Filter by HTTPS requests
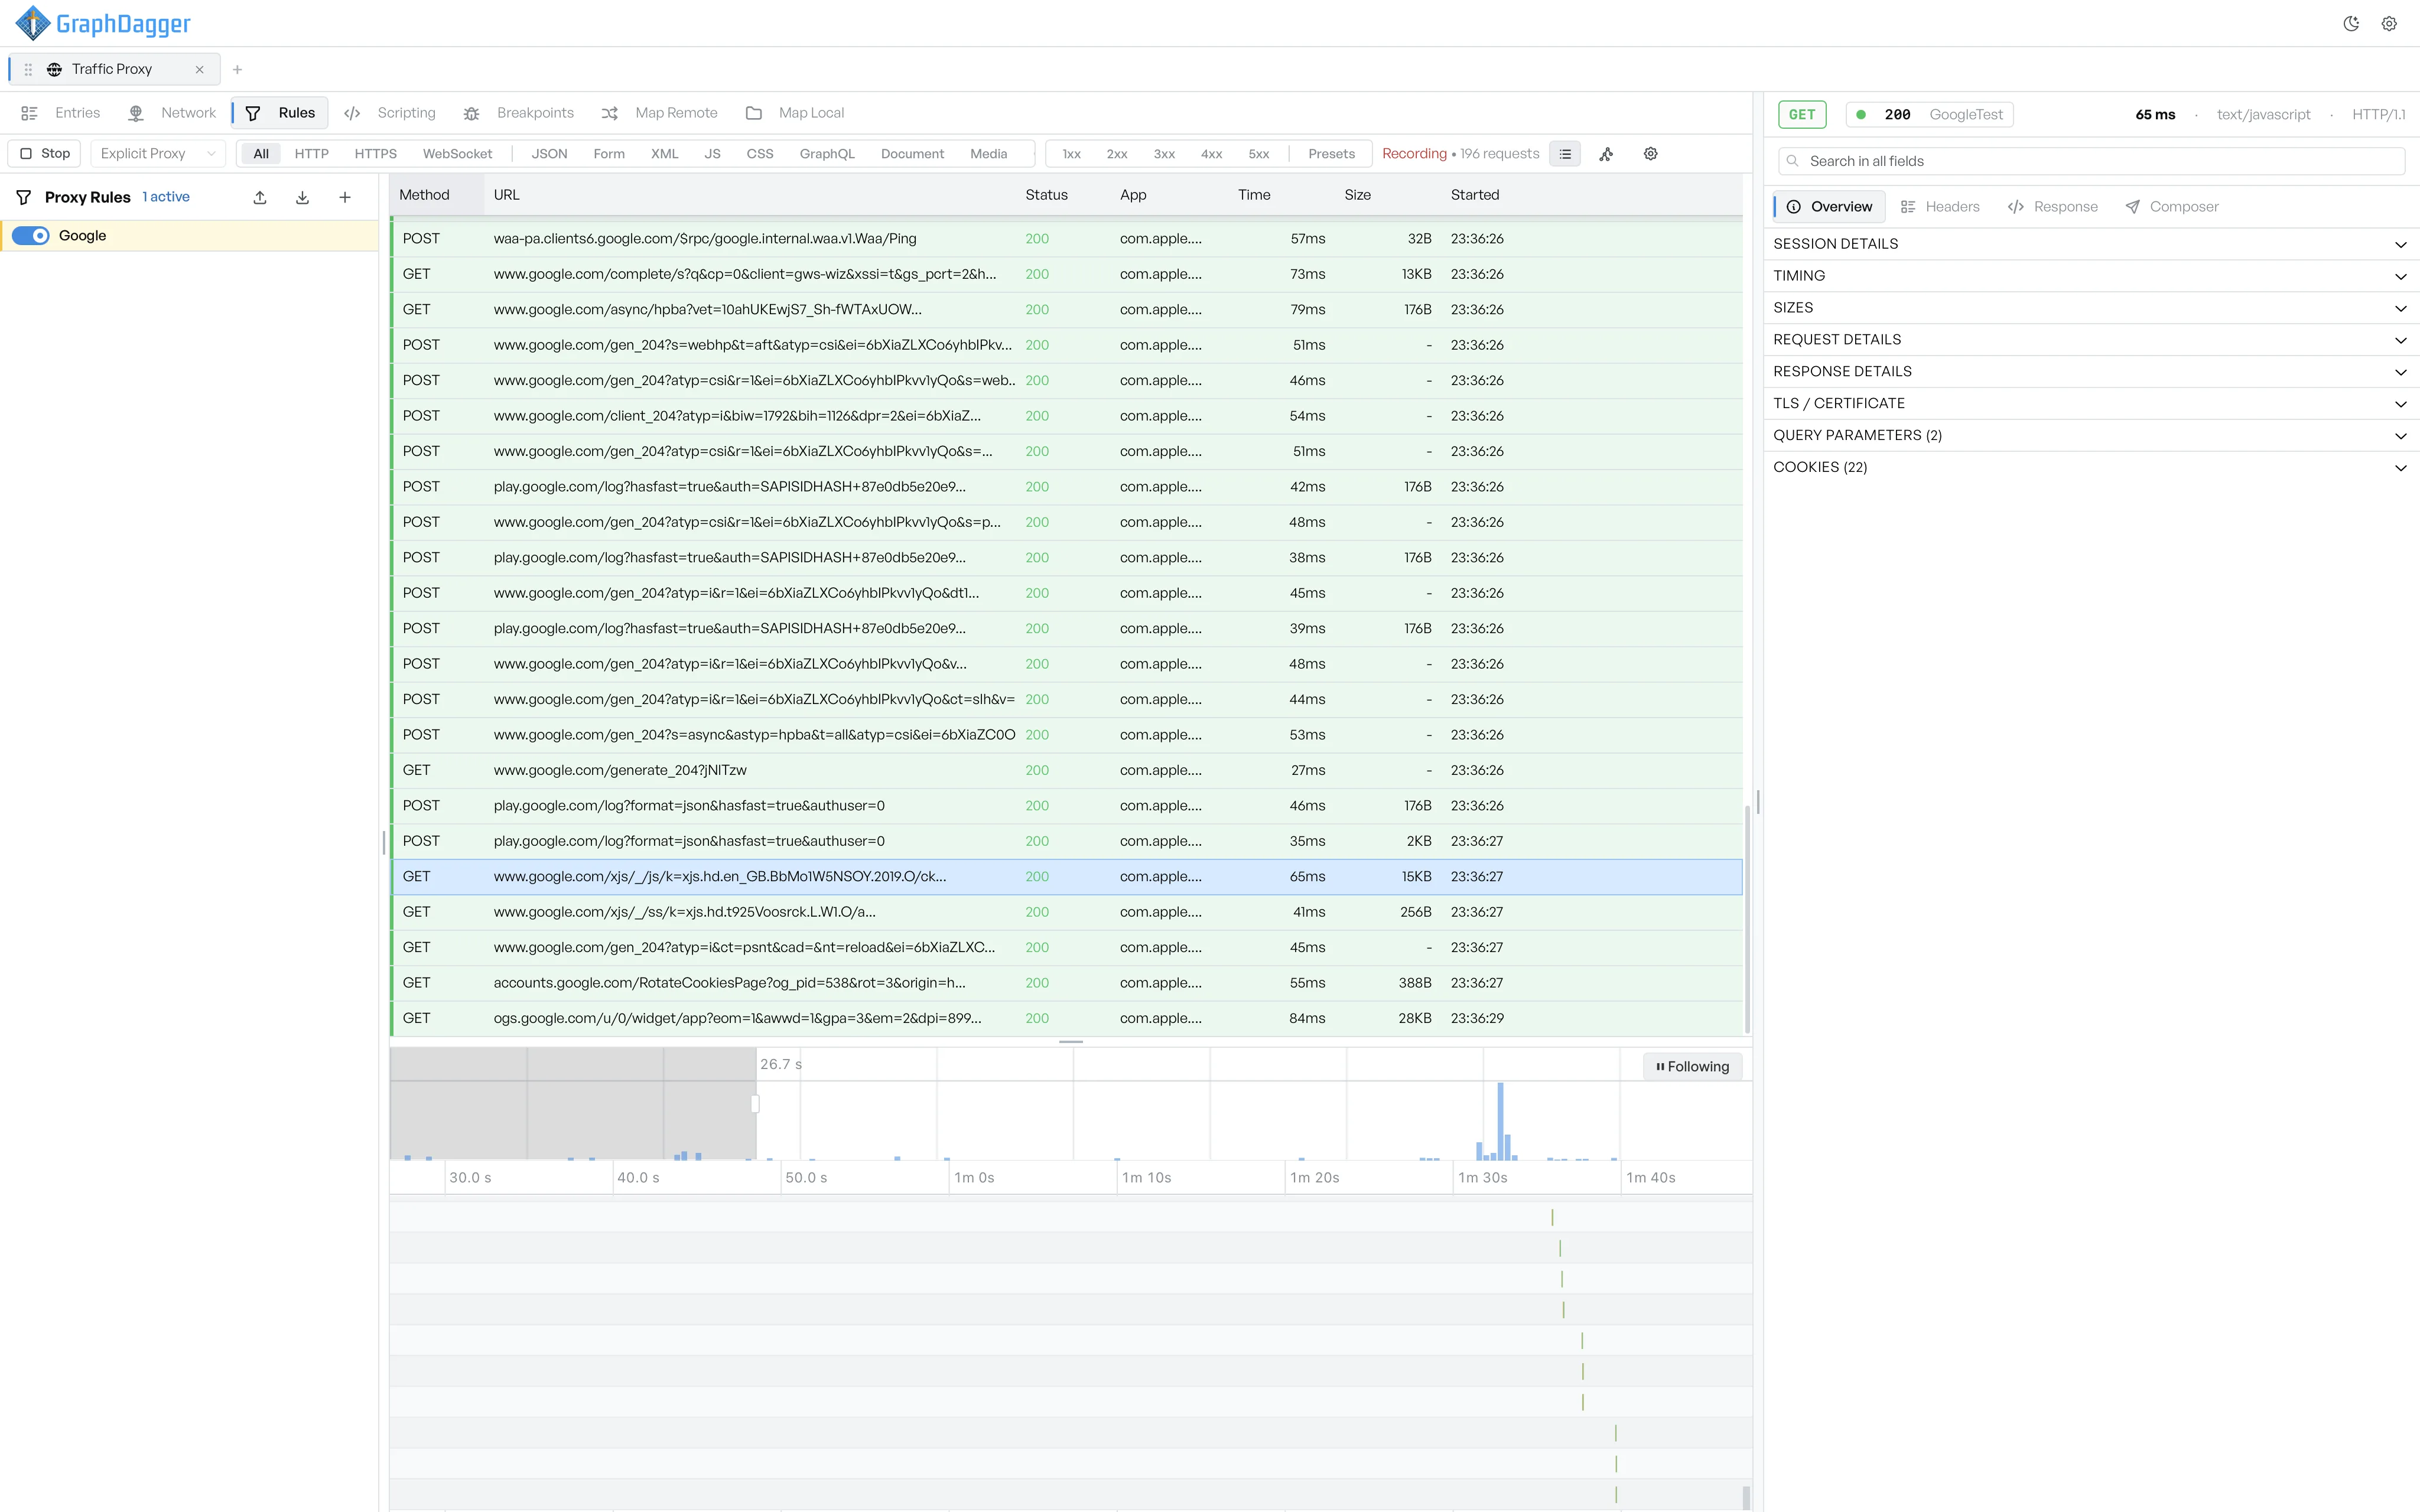The image size is (2420, 1512). (375, 154)
